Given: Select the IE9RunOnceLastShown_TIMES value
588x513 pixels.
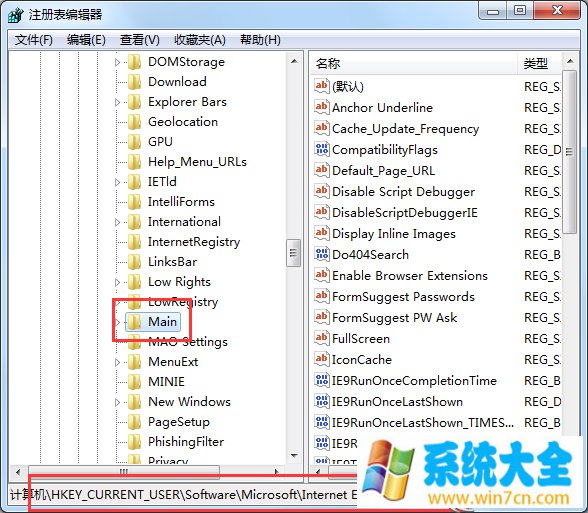Looking at the screenshot, I should click(x=423, y=423).
